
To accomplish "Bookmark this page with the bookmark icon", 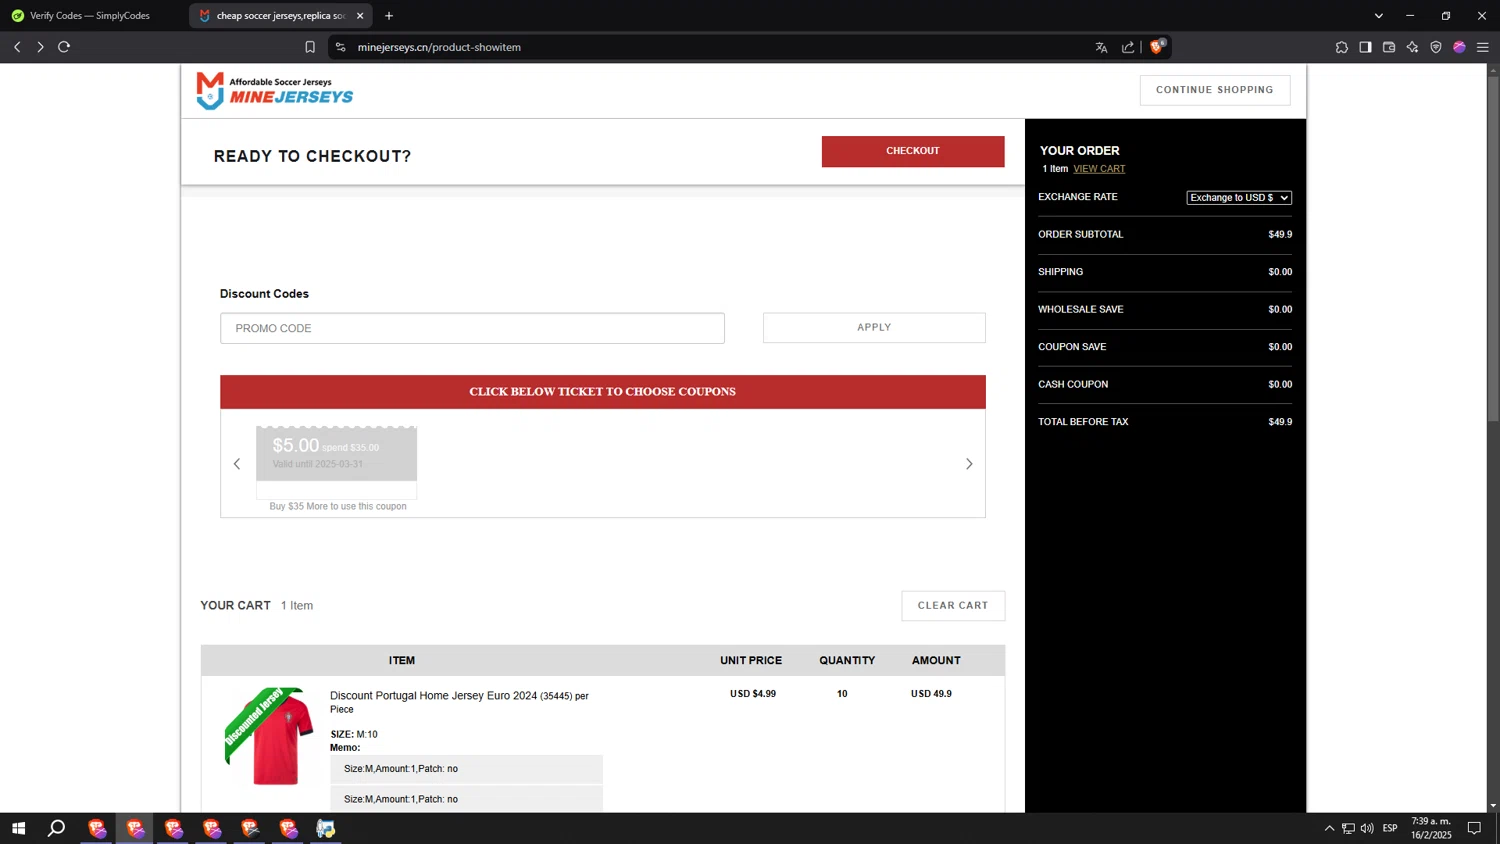I will coord(310,47).
